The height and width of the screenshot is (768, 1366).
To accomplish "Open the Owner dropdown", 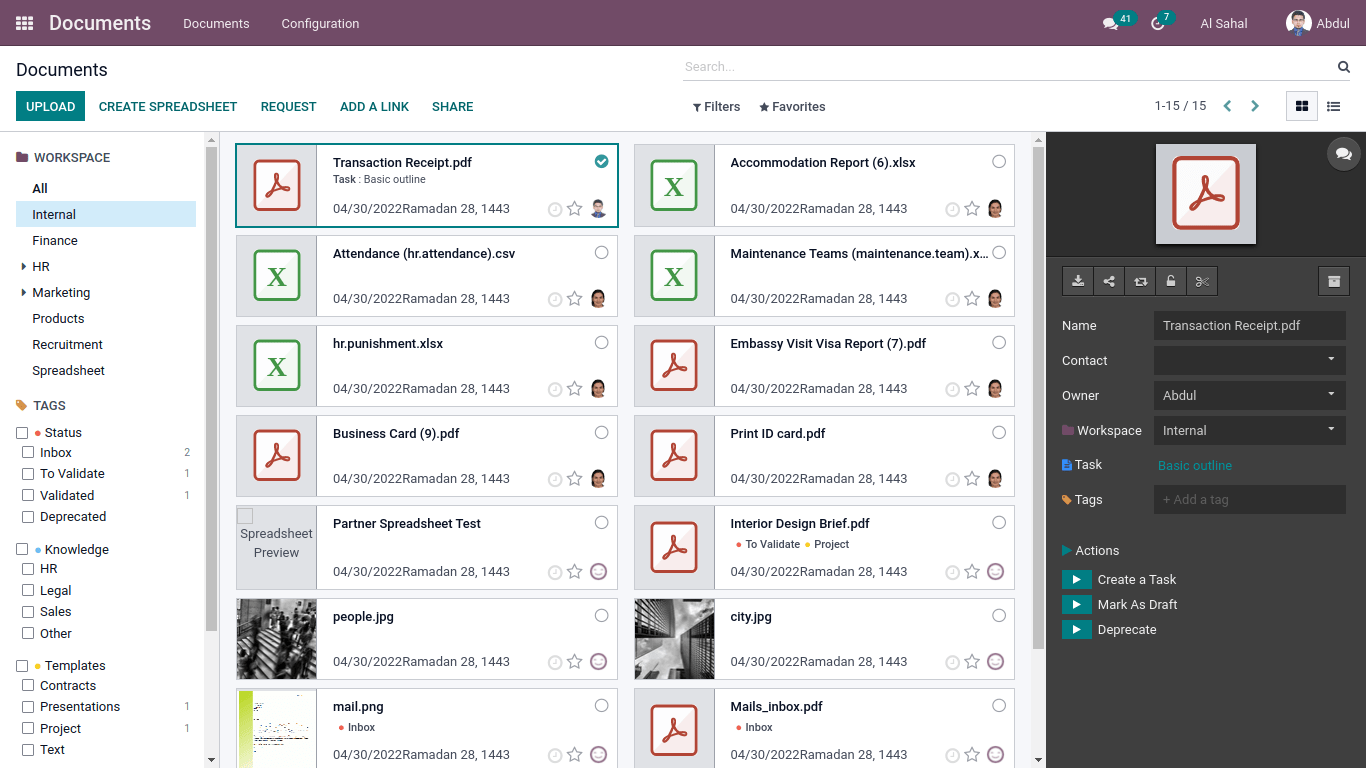I will click(x=1249, y=395).
